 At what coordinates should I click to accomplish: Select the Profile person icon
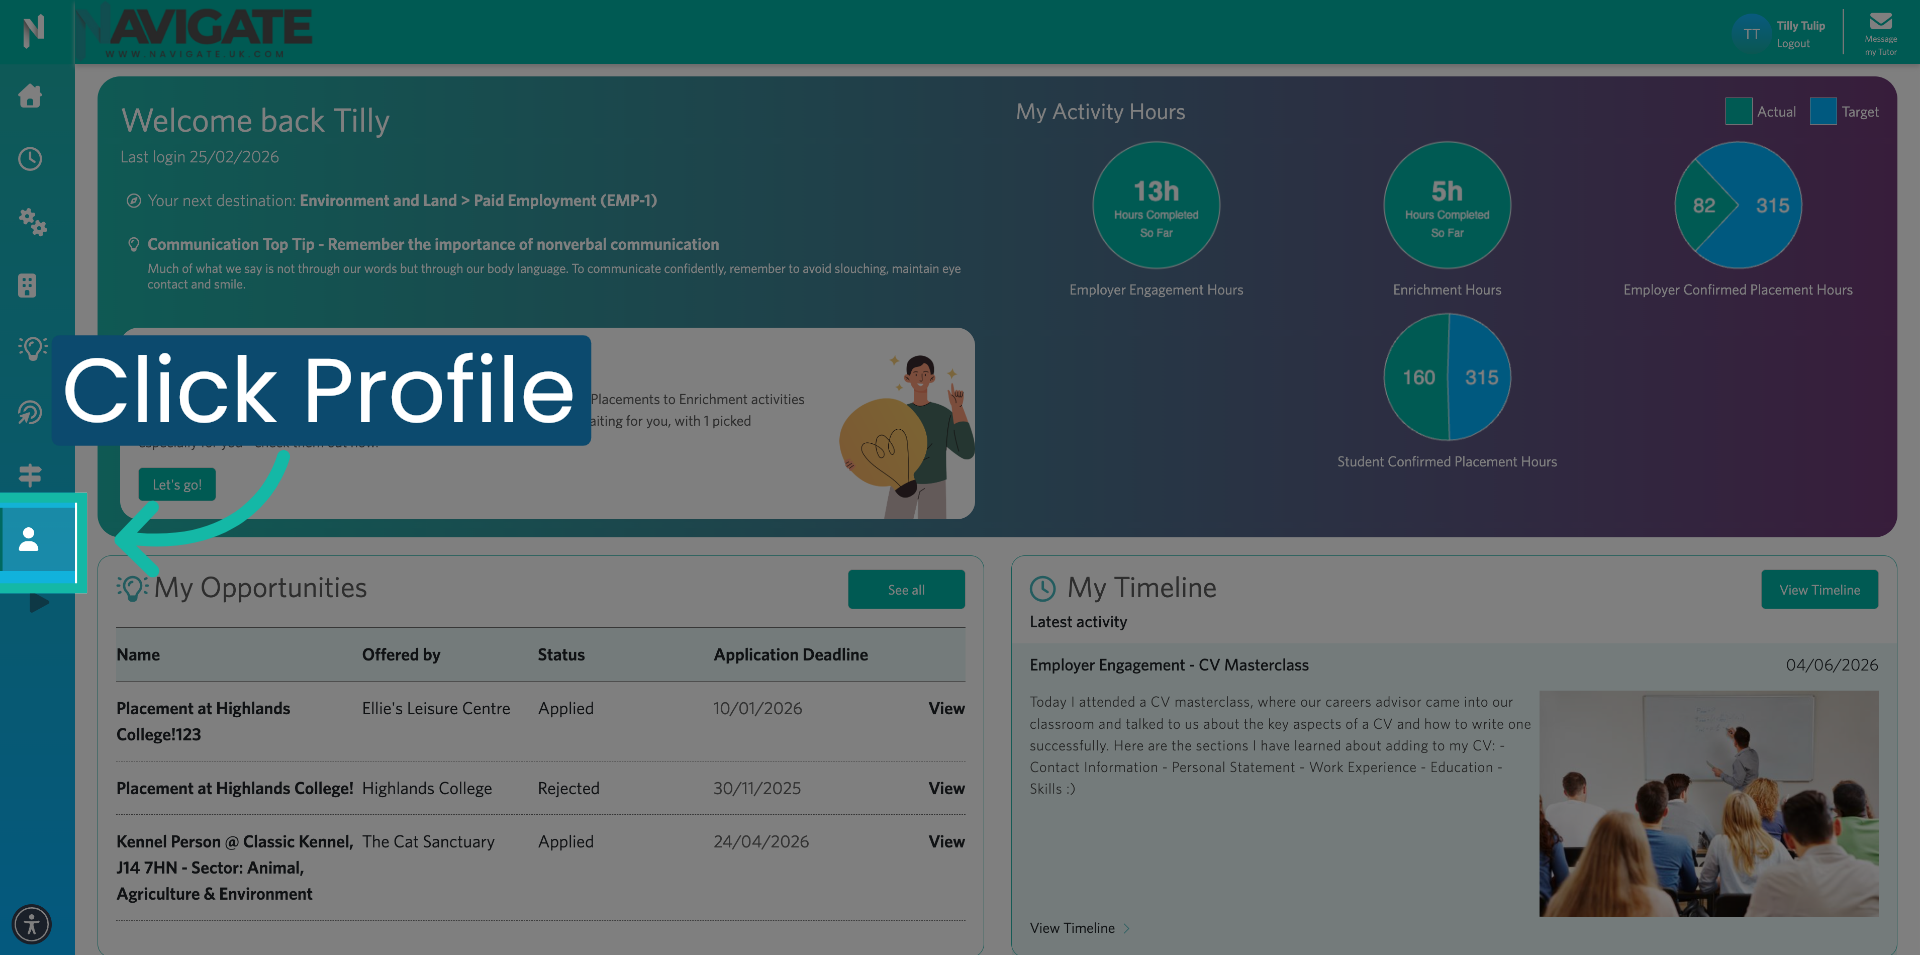[x=31, y=540]
